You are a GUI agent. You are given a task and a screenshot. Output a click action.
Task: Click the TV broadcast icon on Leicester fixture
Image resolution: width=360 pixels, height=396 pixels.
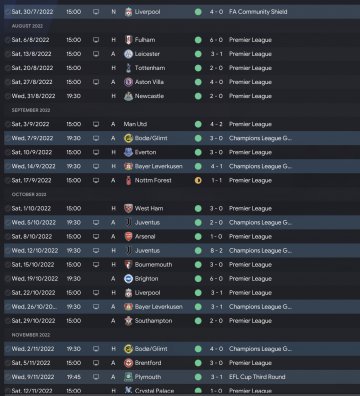click(96, 54)
